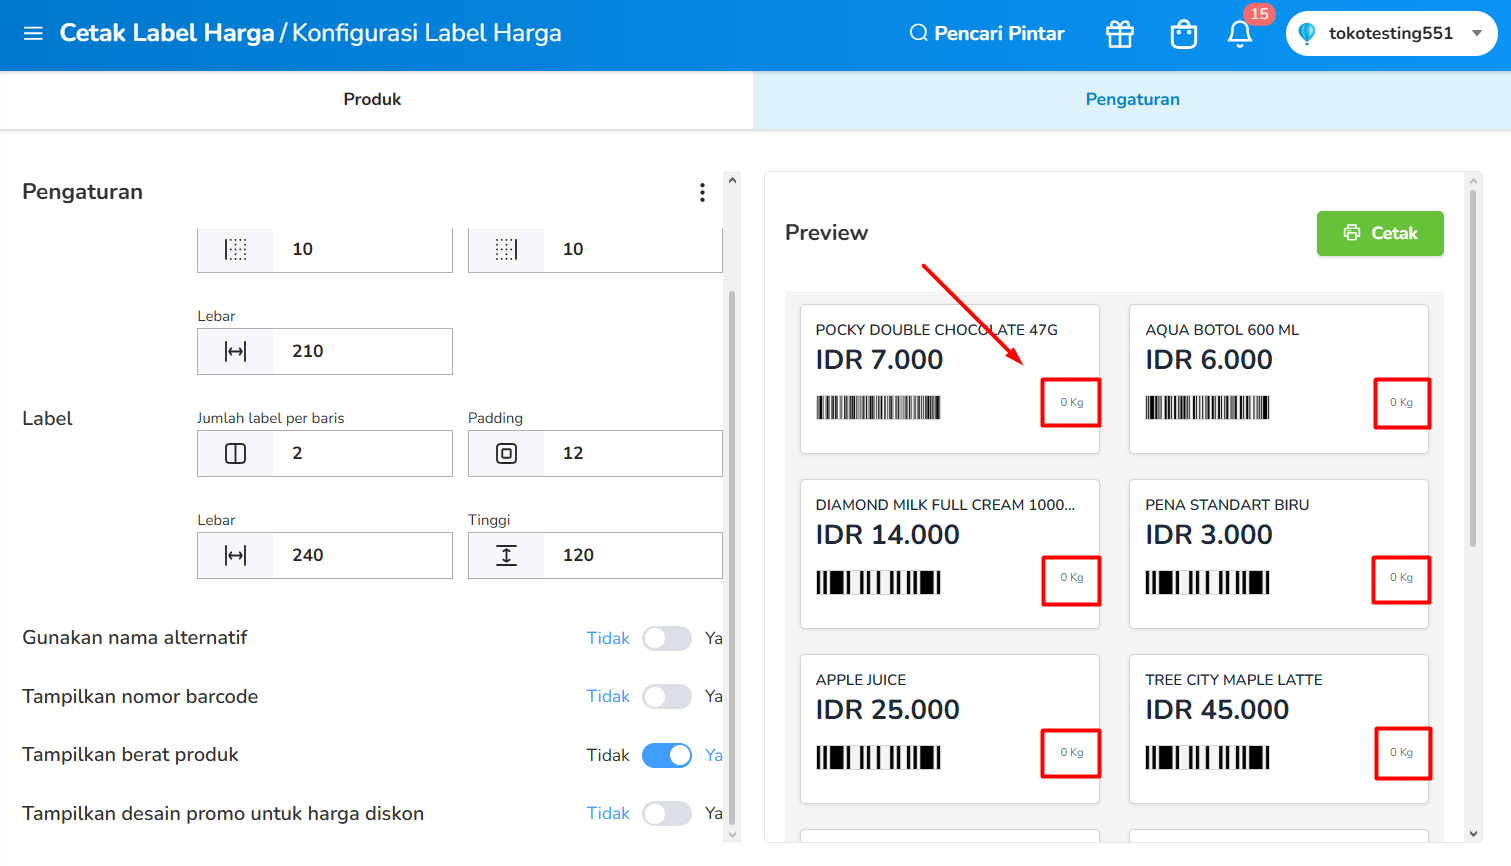This screenshot has width=1511, height=866.
Task: Click the three-dot Pengaturan options menu
Action: coord(702,192)
